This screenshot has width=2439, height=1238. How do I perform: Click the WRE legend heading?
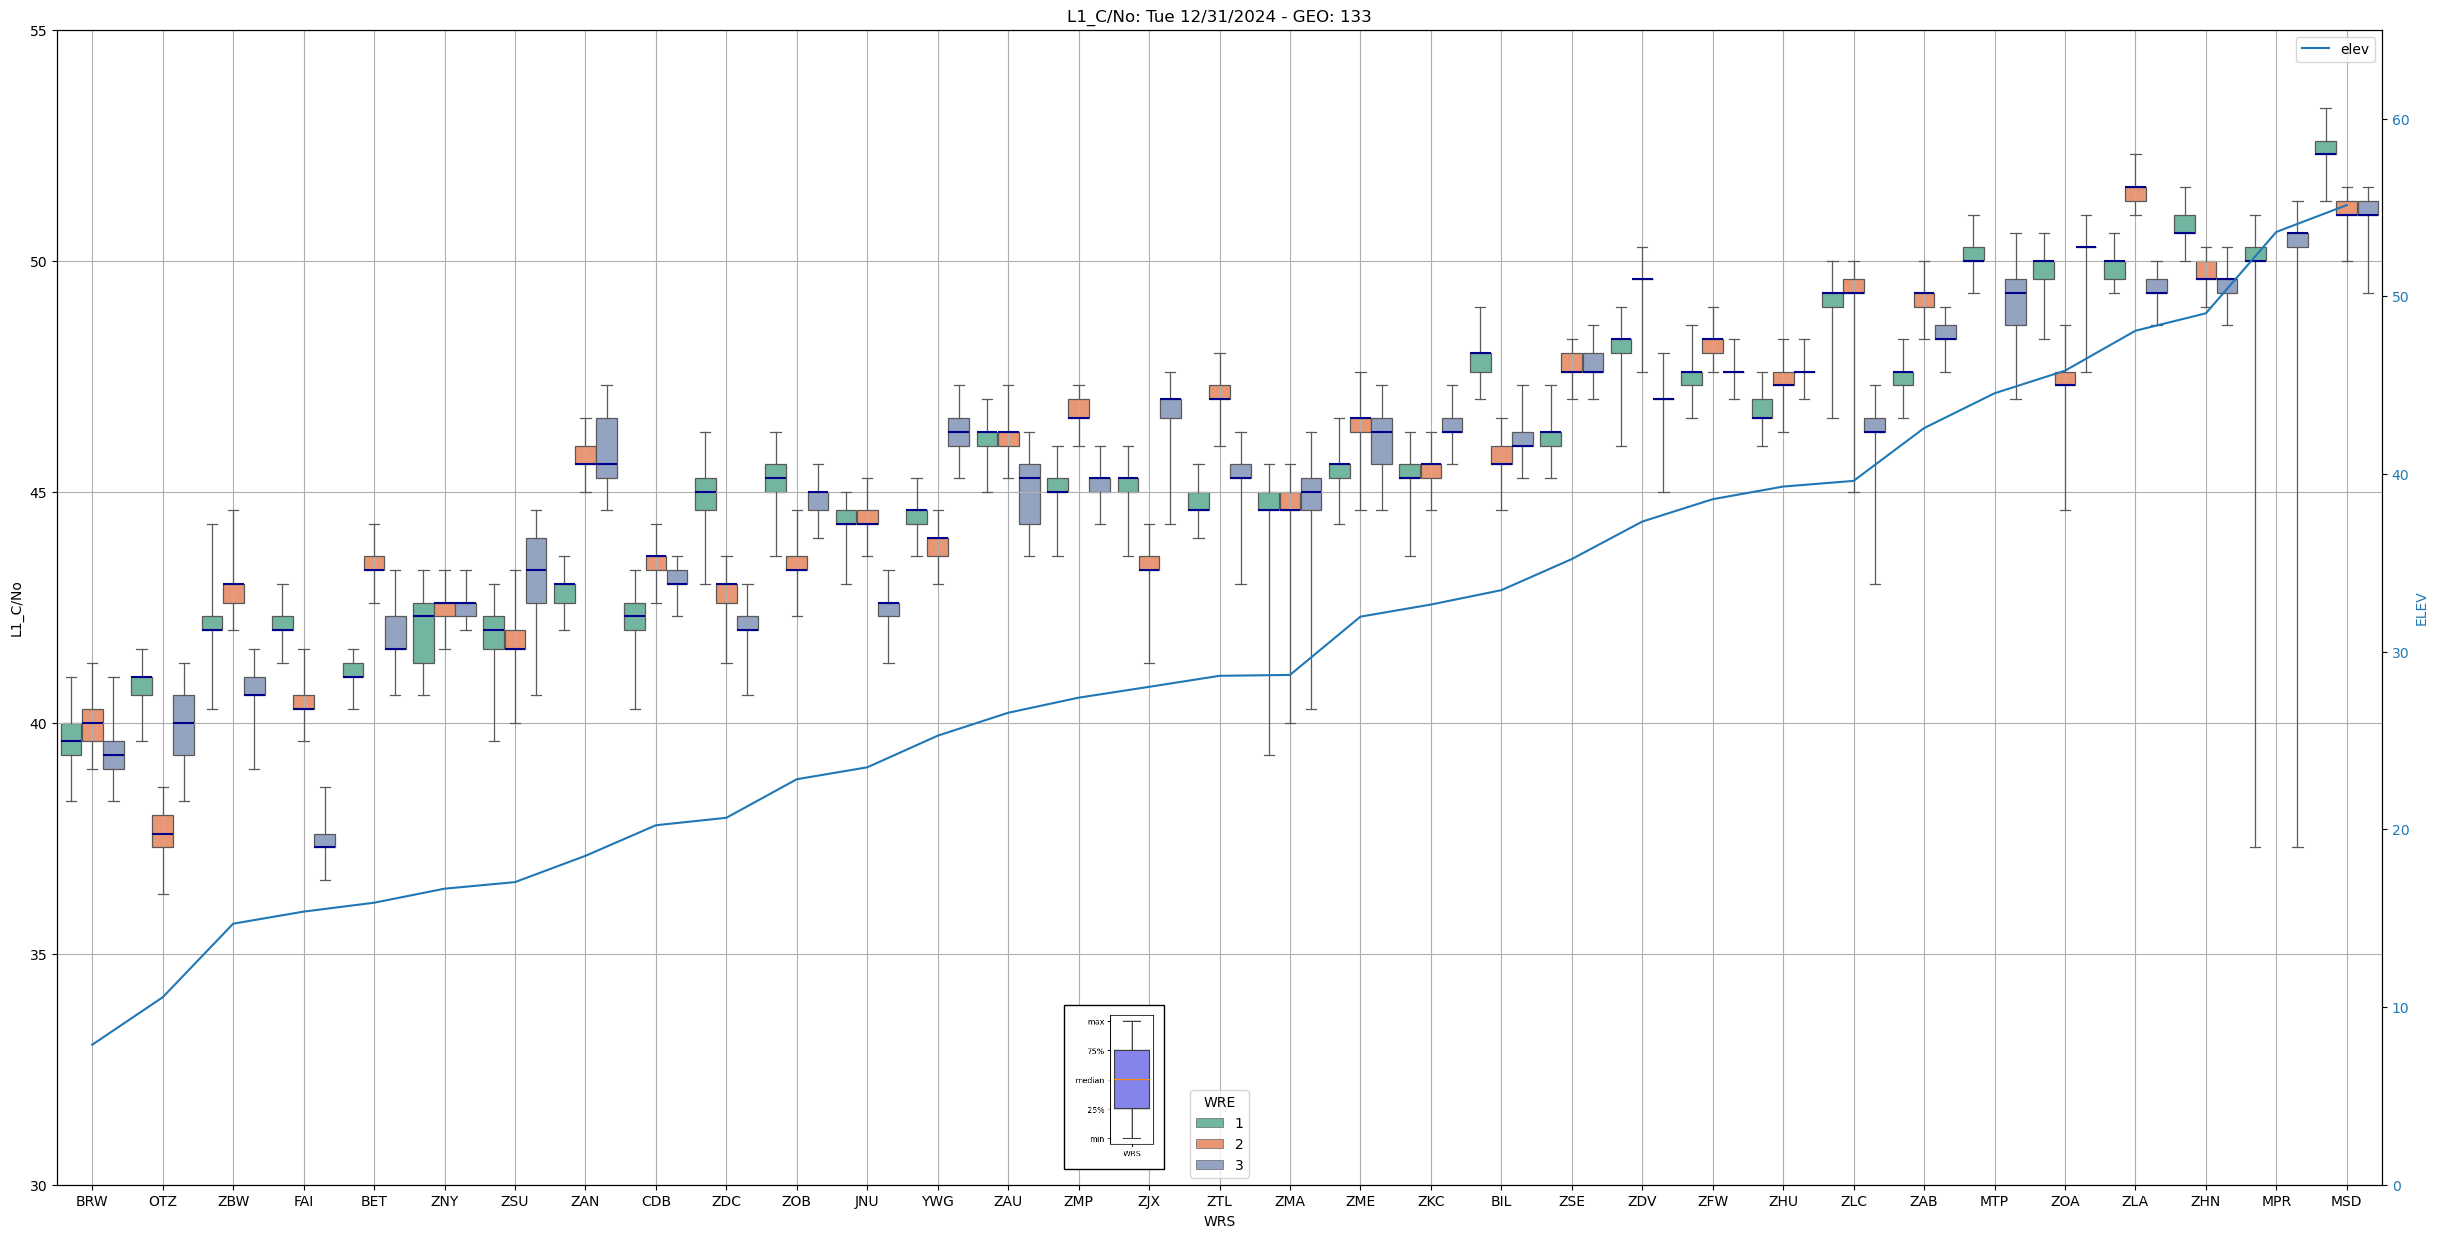pos(1219,1102)
